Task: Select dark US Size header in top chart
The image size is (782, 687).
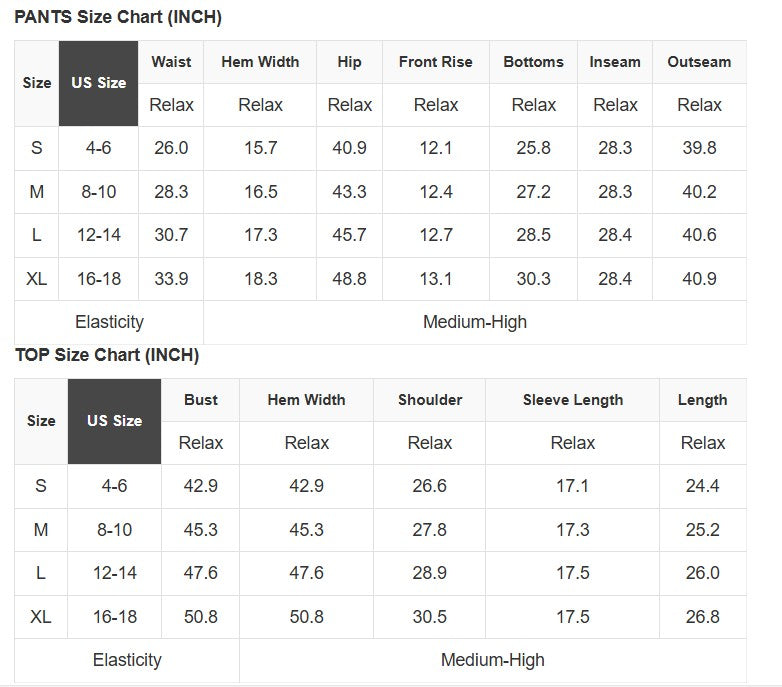Action: [x=114, y=421]
